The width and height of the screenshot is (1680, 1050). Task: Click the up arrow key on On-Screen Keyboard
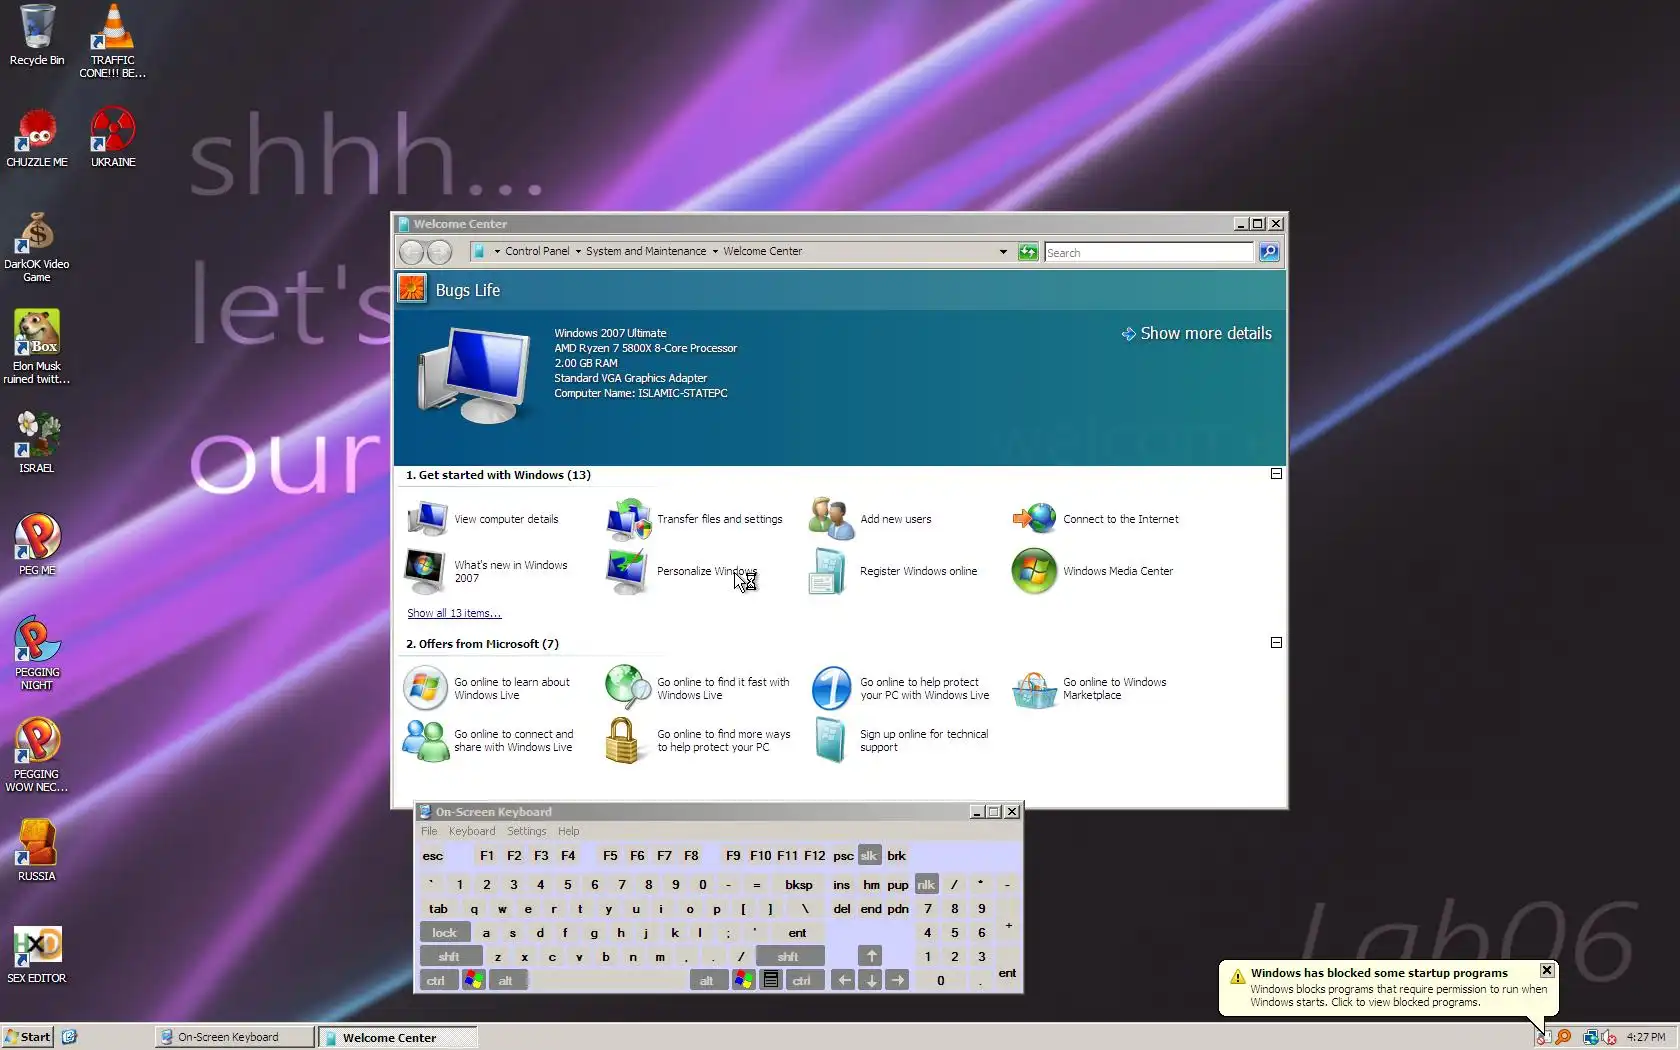[871, 957]
